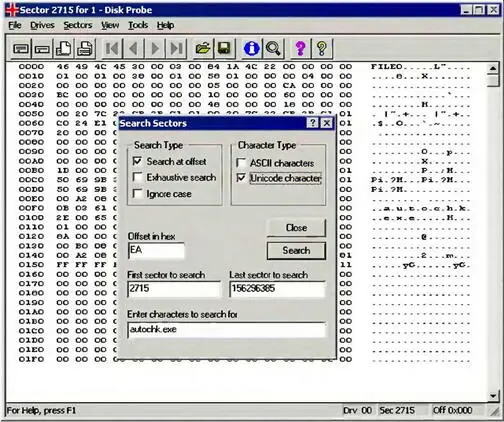Click the Disk Probe title bar app icon
The width and height of the screenshot is (504, 422).
[x=12, y=10]
